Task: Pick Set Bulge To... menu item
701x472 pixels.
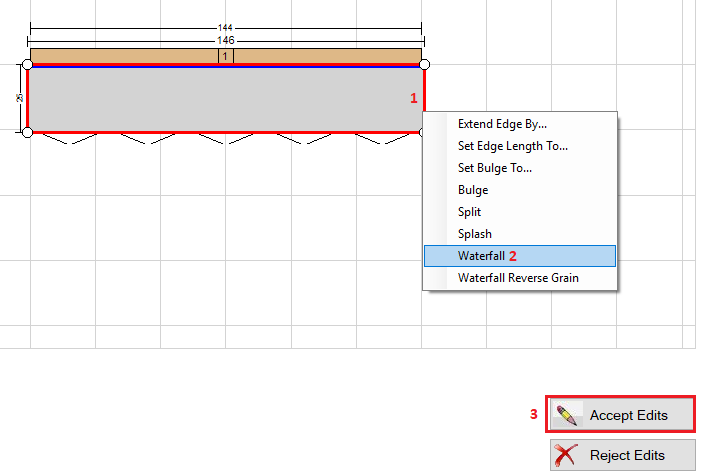Action: (494, 168)
